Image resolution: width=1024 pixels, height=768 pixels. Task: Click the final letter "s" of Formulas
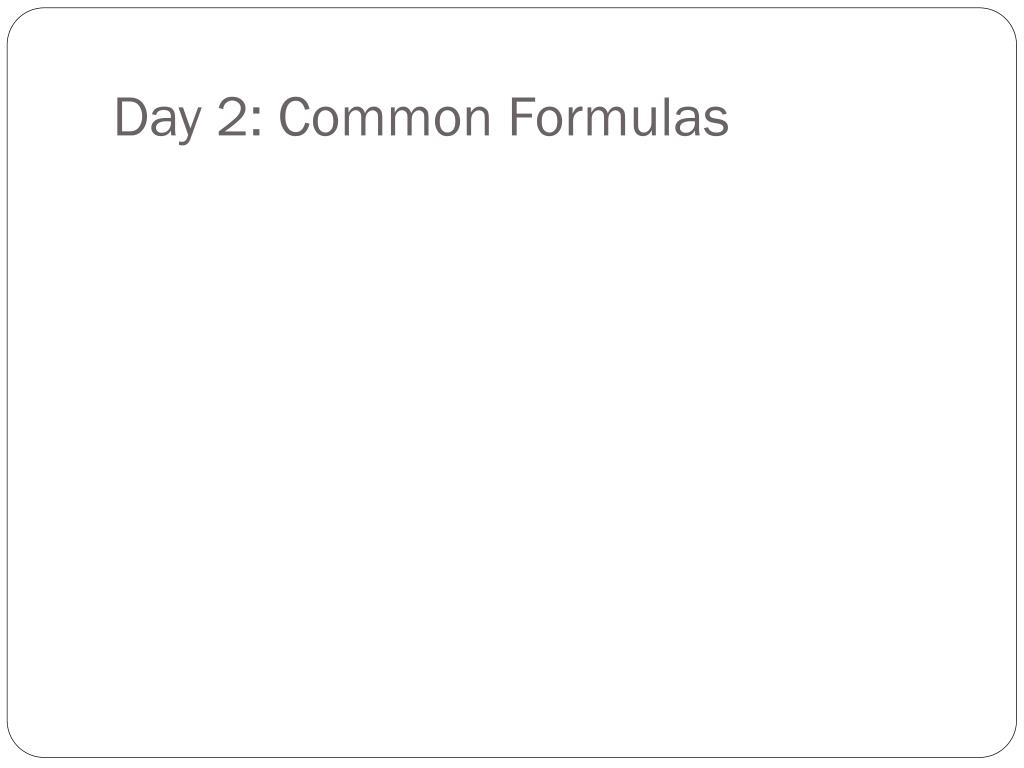(716, 122)
